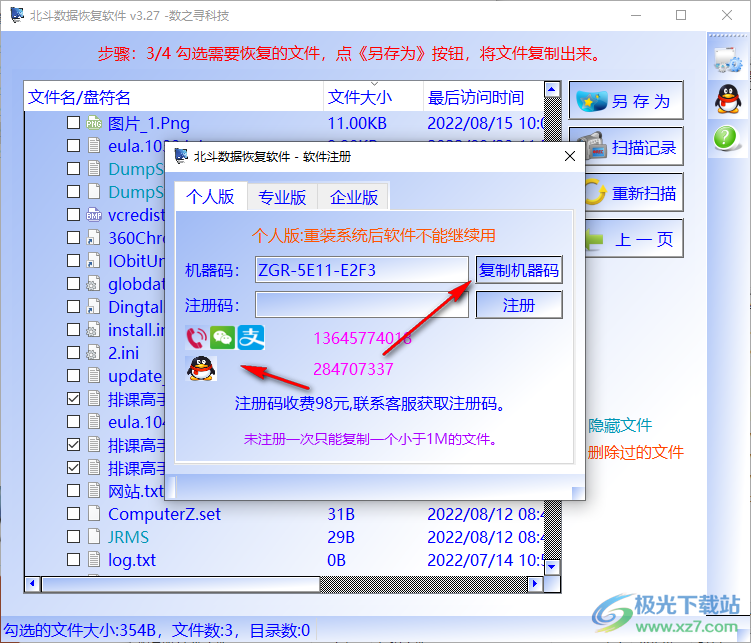
Task: Click the 机器码 field ZGR-5E11-E2F3
Action: pyautogui.click(x=362, y=270)
